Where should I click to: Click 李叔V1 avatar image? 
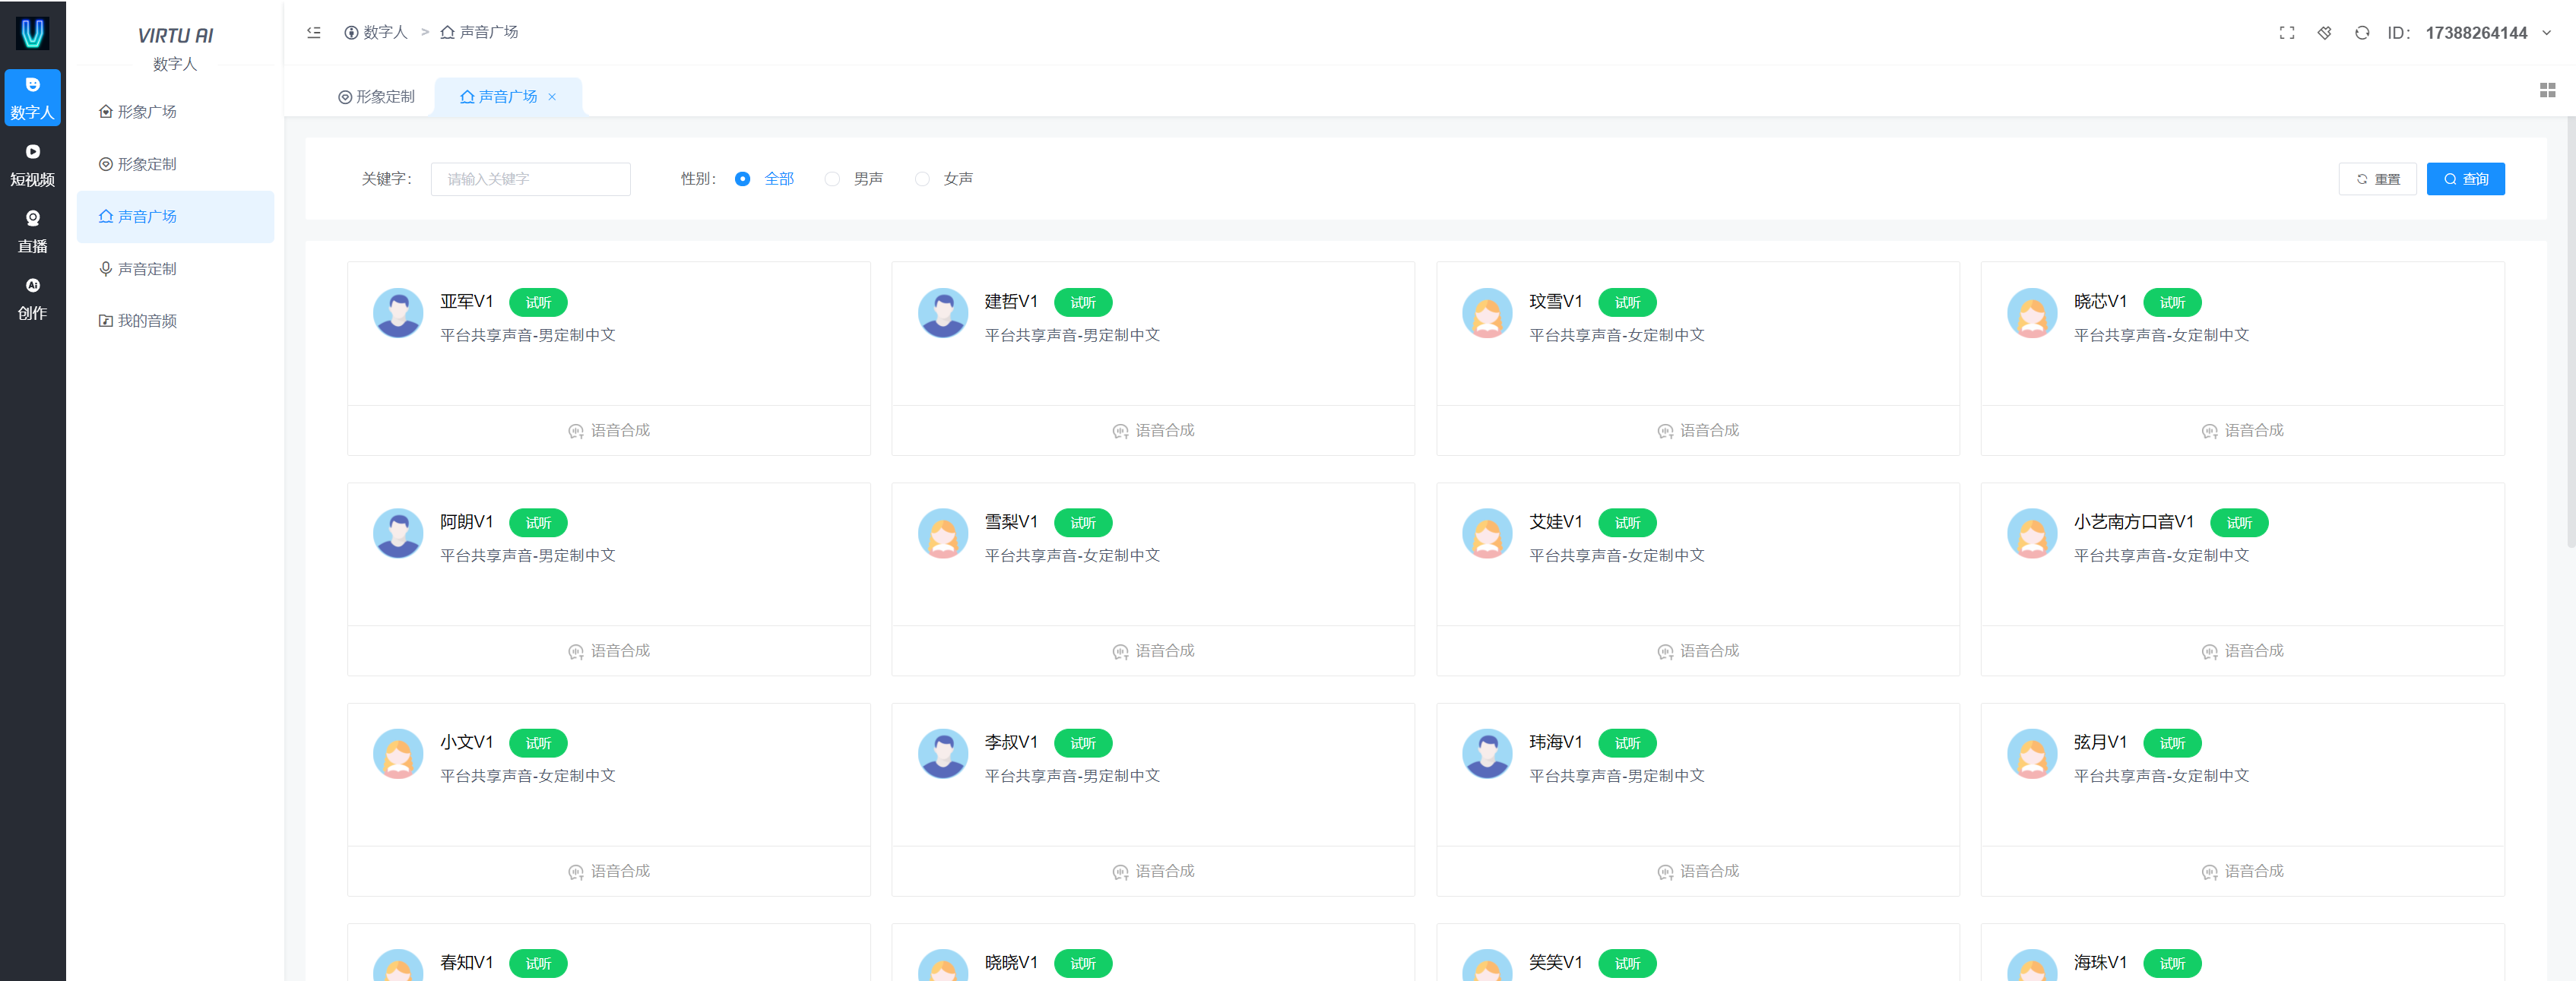pos(943,754)
